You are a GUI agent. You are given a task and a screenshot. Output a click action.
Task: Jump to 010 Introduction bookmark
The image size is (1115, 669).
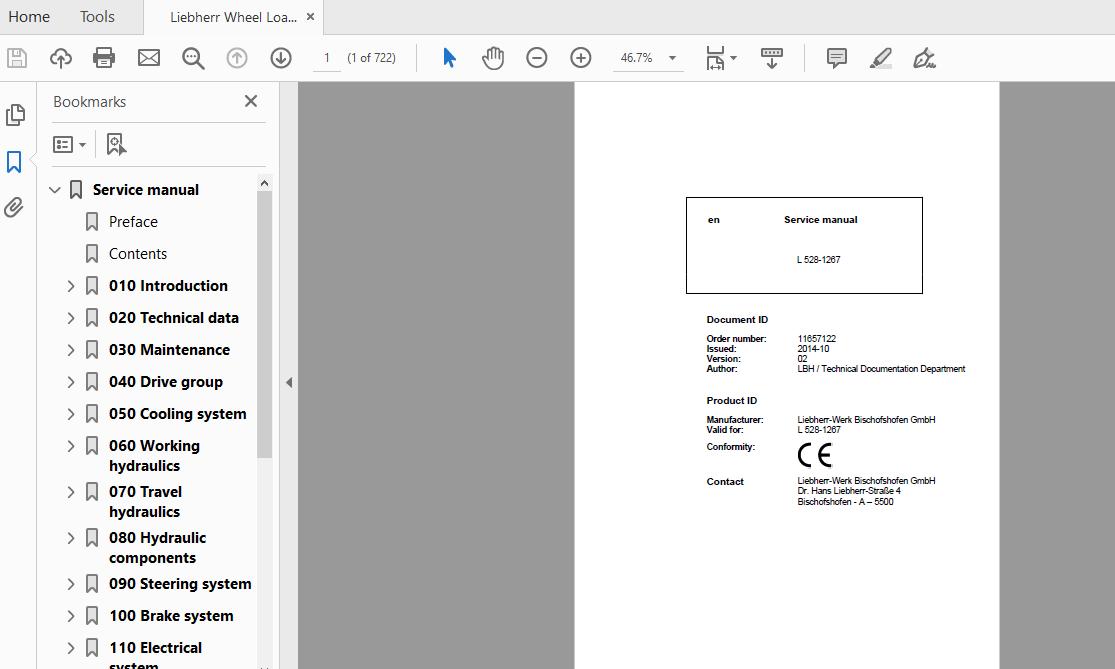coord(169,286)
